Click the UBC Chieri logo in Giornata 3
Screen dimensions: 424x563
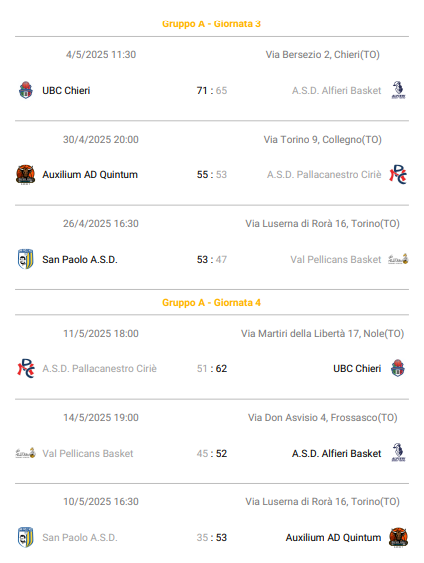click(25, 90)
